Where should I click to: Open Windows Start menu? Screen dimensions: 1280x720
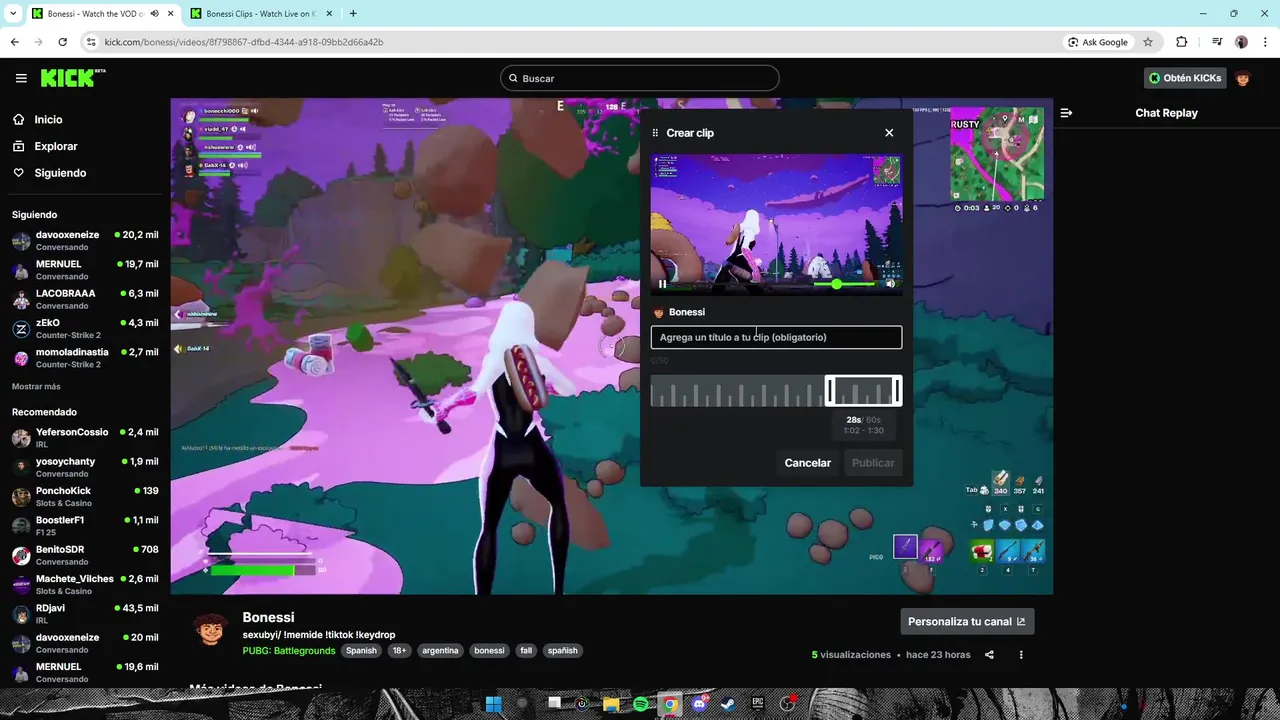point(493,704)
